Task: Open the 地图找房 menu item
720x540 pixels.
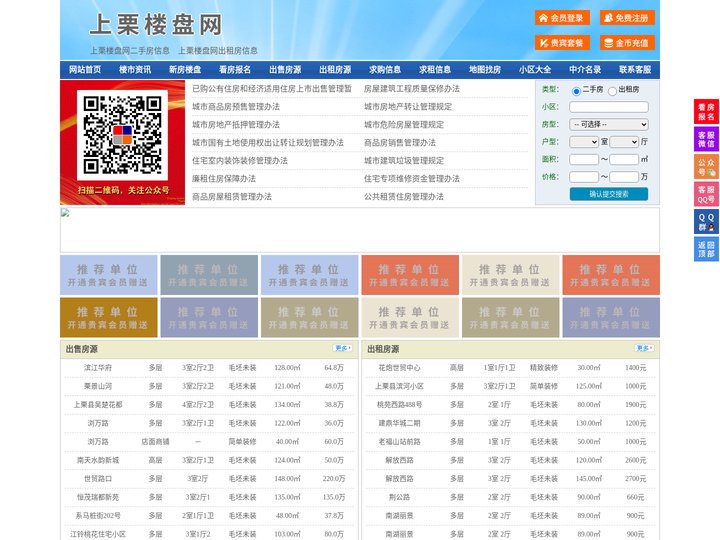Action: (x=485, y=70)
